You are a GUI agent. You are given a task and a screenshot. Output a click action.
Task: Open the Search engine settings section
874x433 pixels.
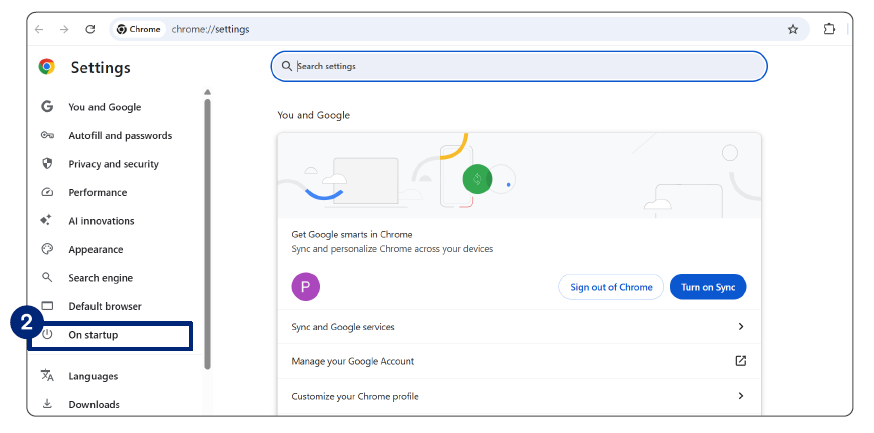(x=100, y=278)
